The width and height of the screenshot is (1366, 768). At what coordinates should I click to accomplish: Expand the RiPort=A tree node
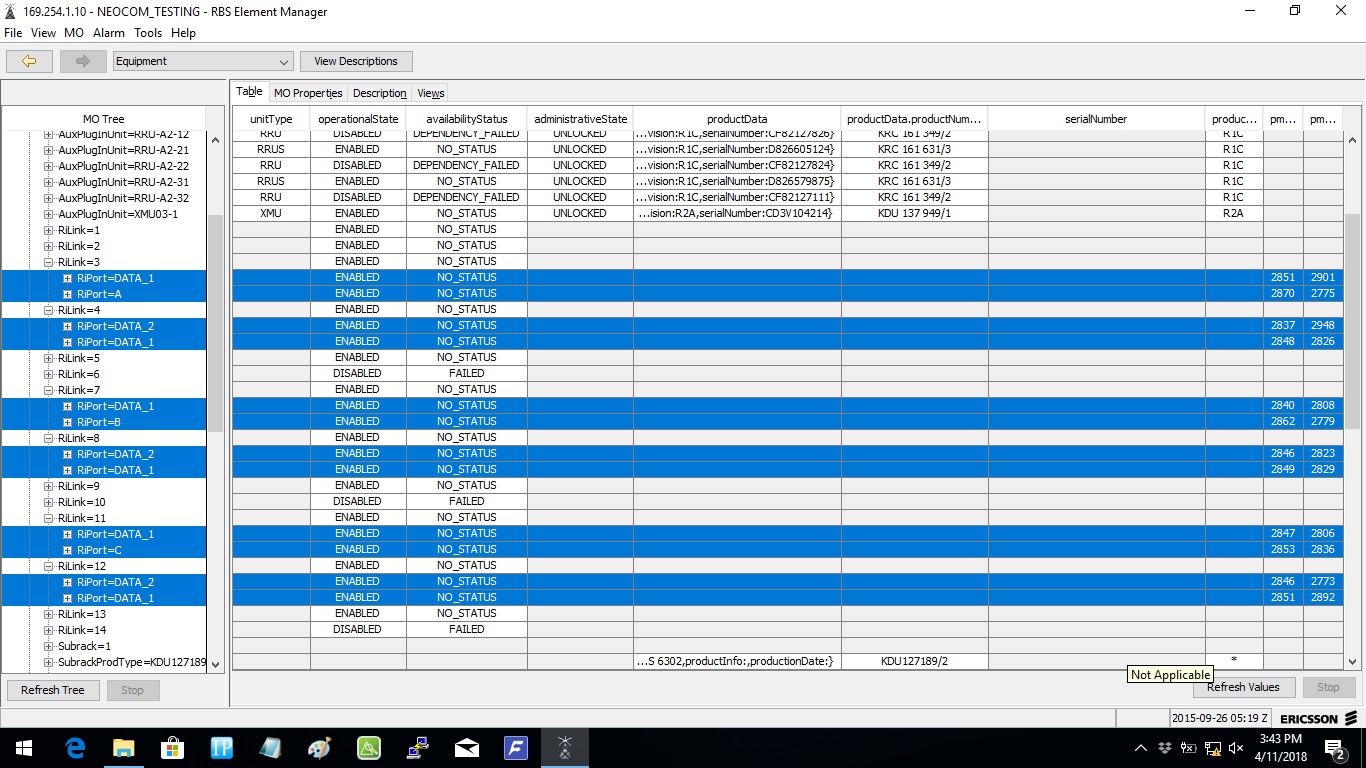tap(67, 294)
